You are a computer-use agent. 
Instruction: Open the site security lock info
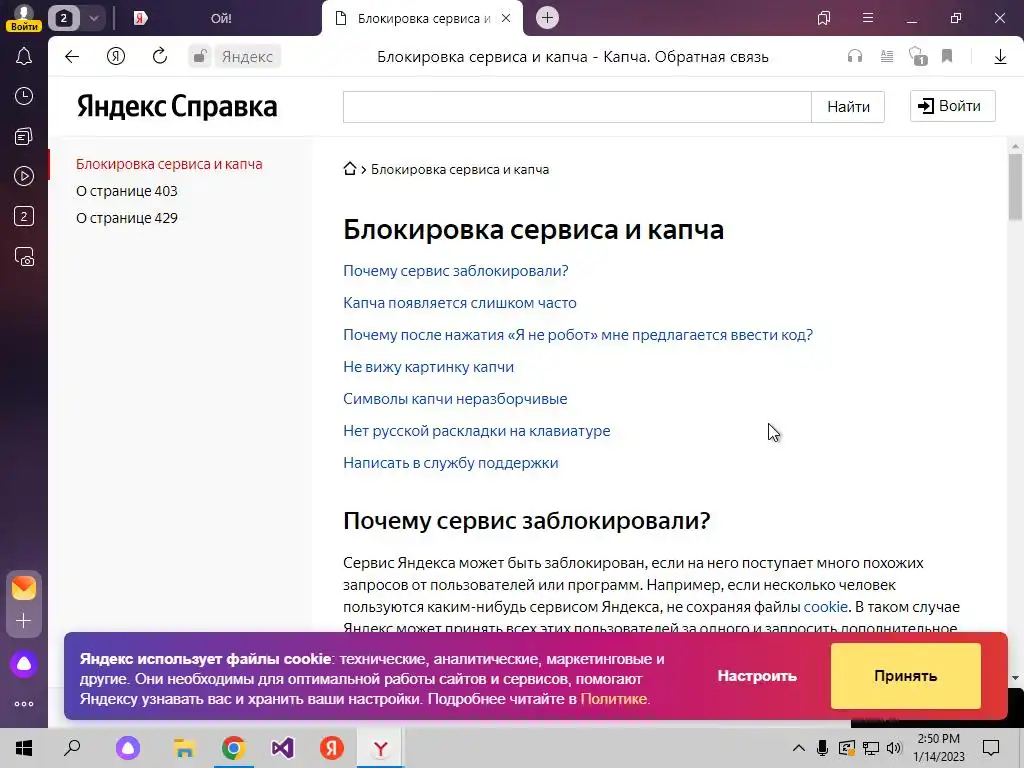200,57
